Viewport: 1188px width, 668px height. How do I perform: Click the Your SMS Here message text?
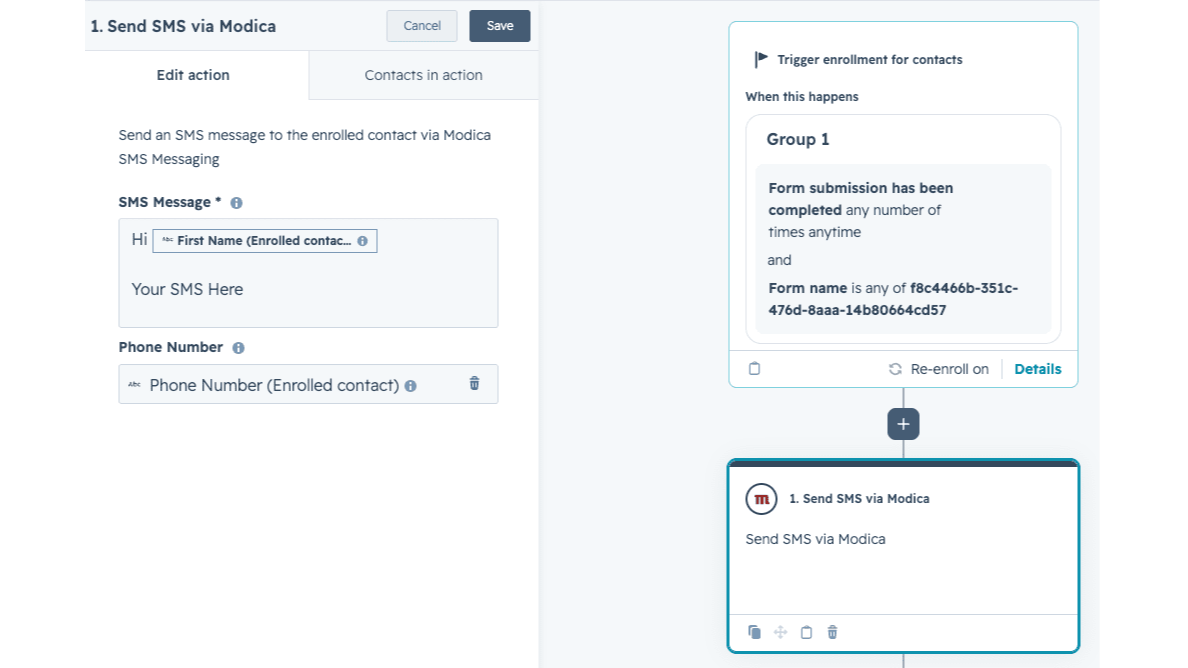pyautogui.click(x=187, y=289)
